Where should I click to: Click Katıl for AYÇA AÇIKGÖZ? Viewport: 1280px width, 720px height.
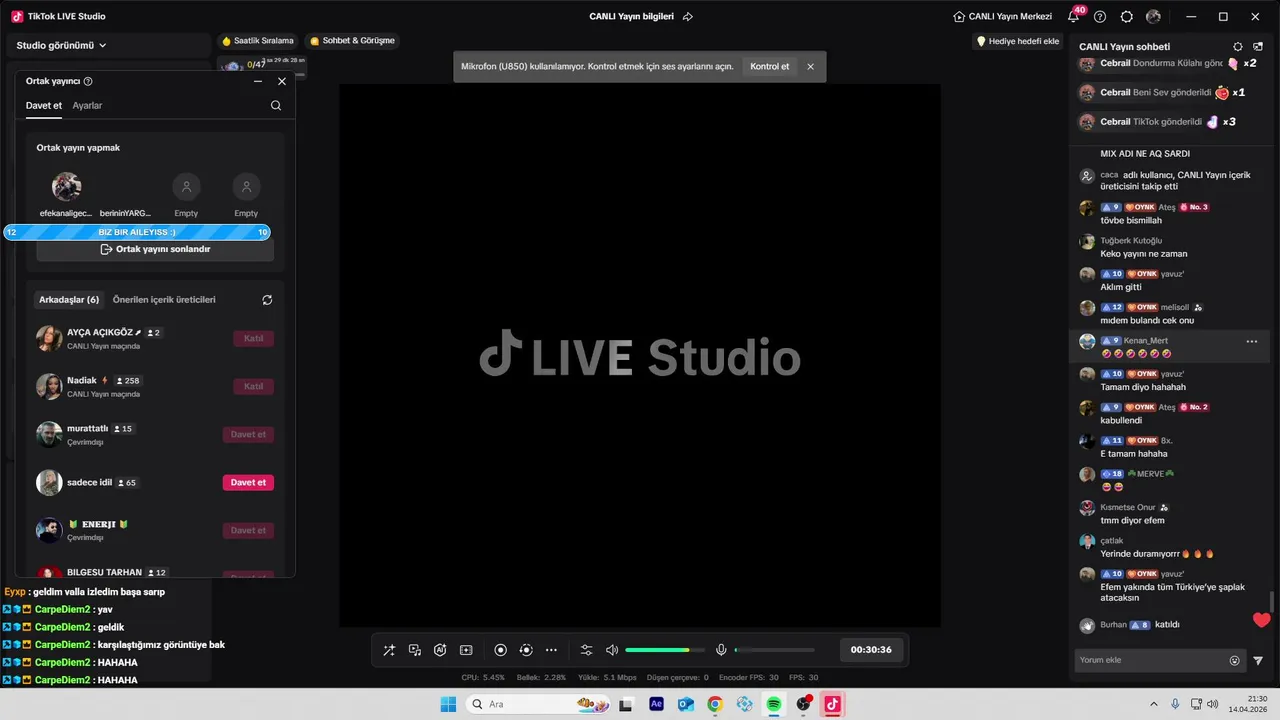pyautogui.click(x=253, y=339)
